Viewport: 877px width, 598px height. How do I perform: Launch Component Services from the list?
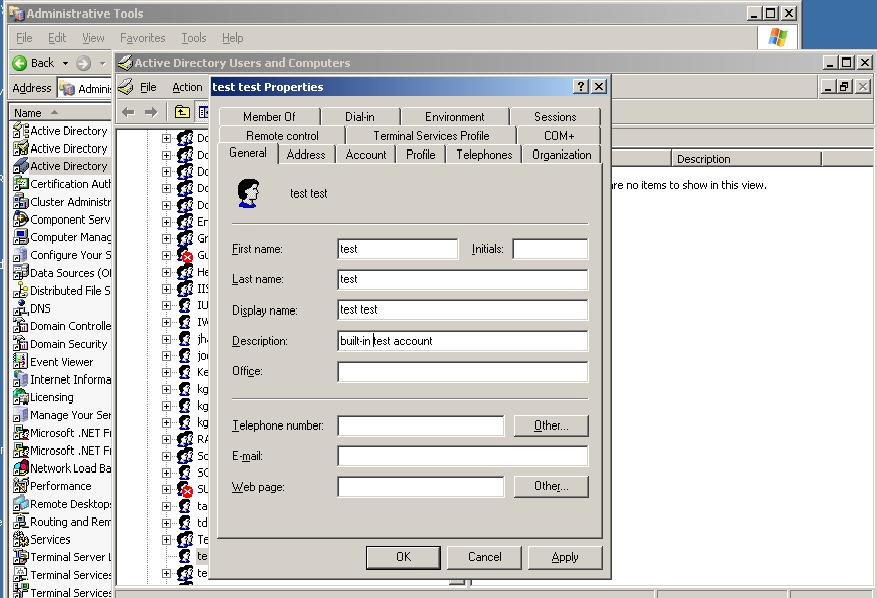[62, 219]
